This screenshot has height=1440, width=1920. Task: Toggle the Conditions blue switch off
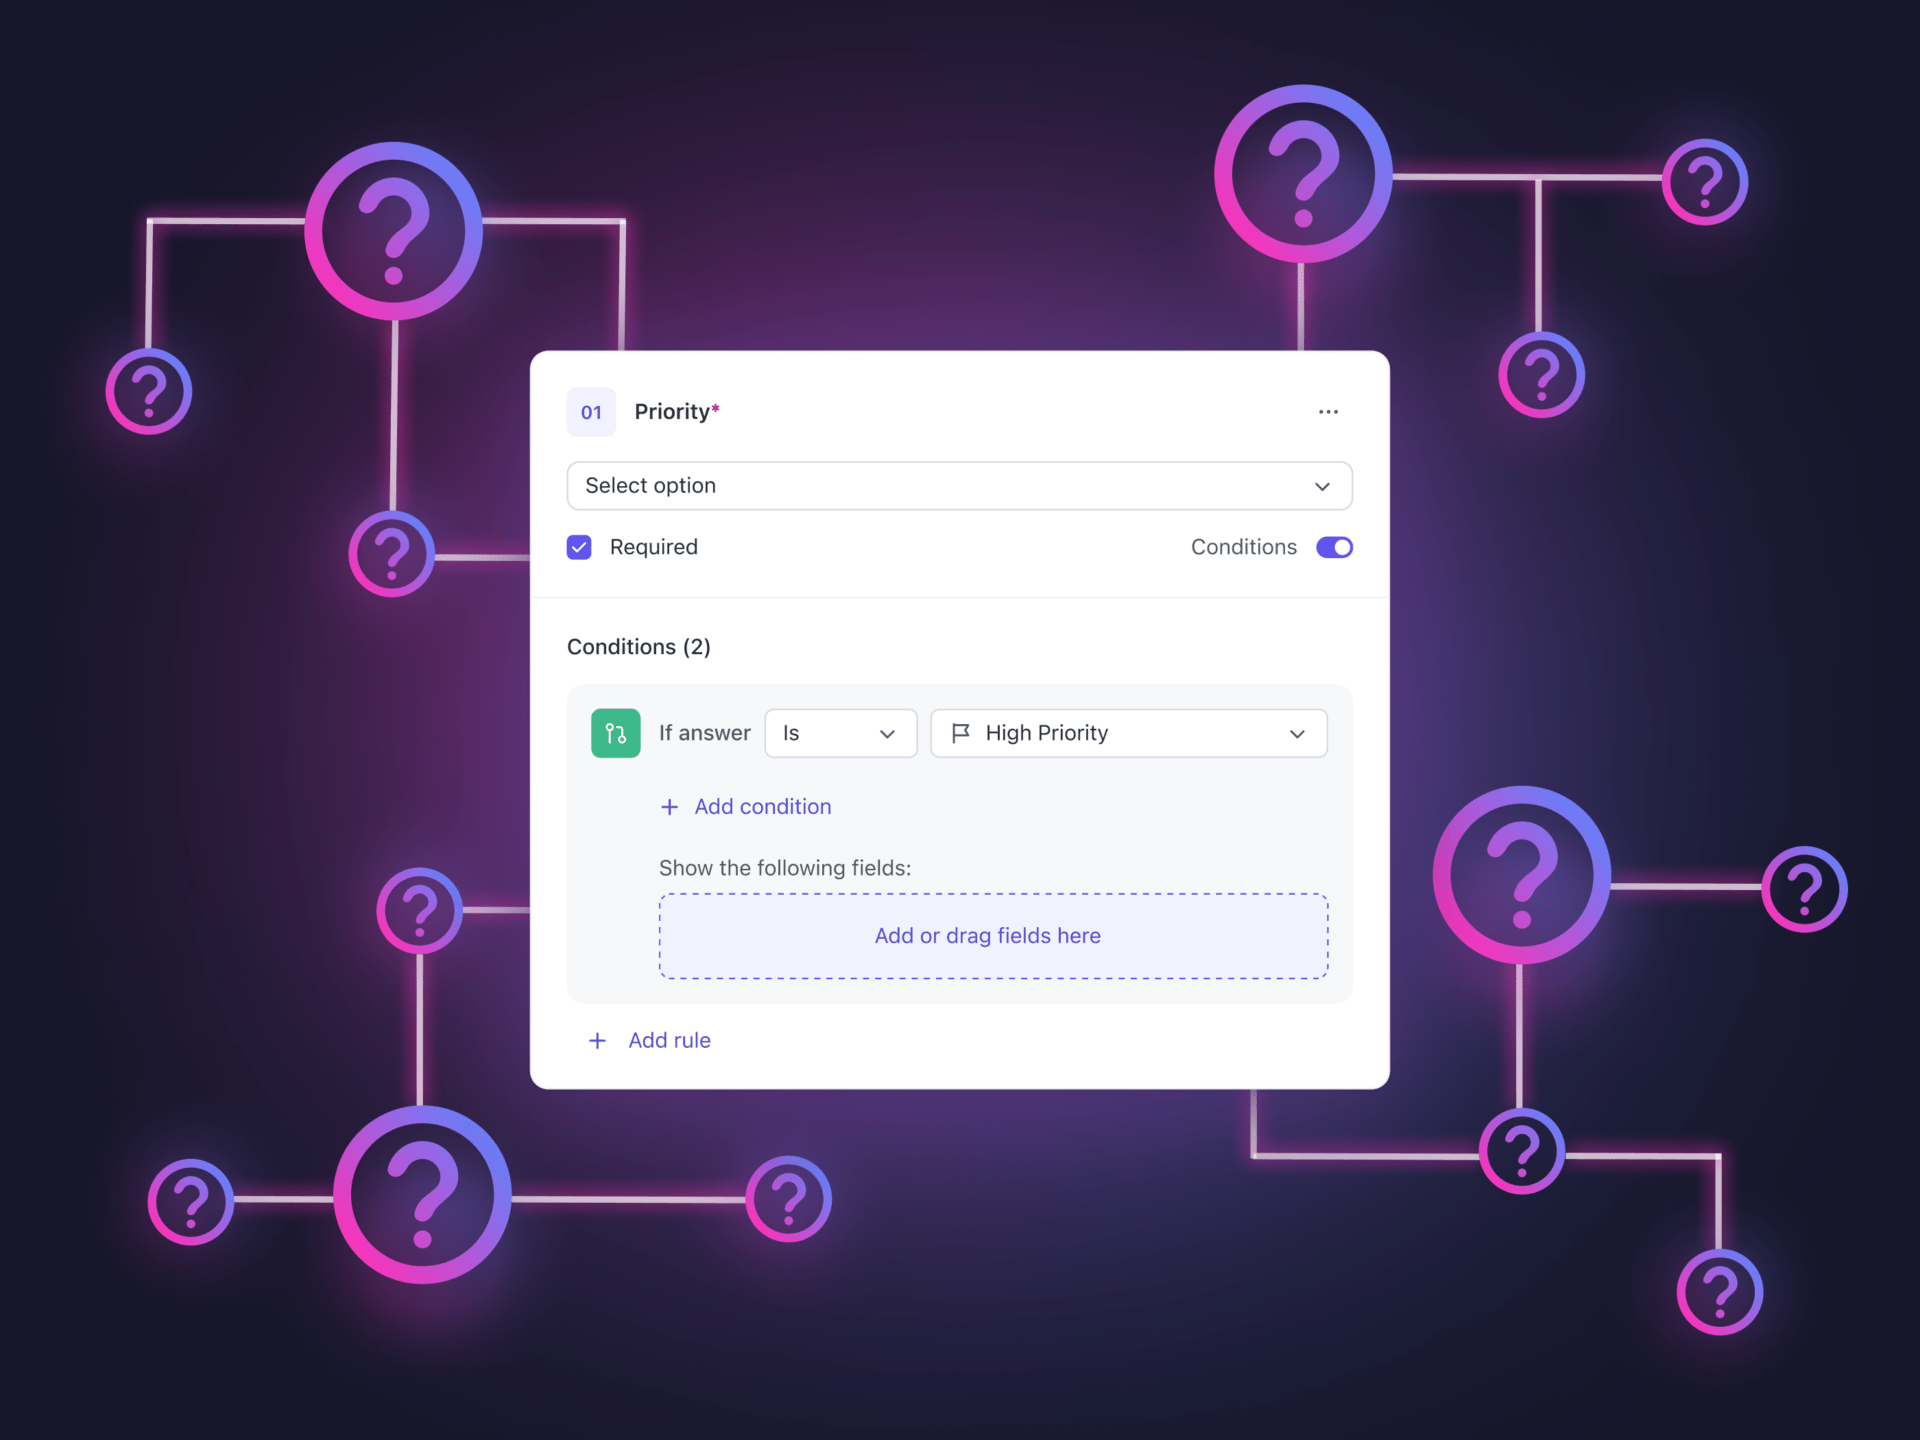point(1333,548)
